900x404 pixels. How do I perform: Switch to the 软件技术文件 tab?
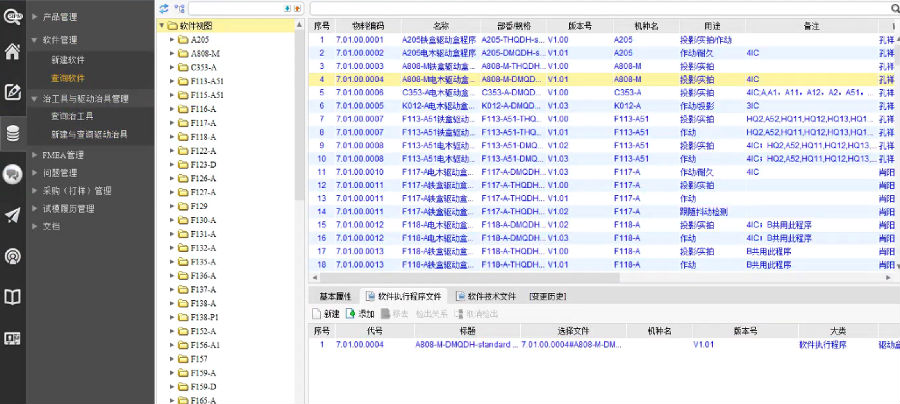point(485,297)
